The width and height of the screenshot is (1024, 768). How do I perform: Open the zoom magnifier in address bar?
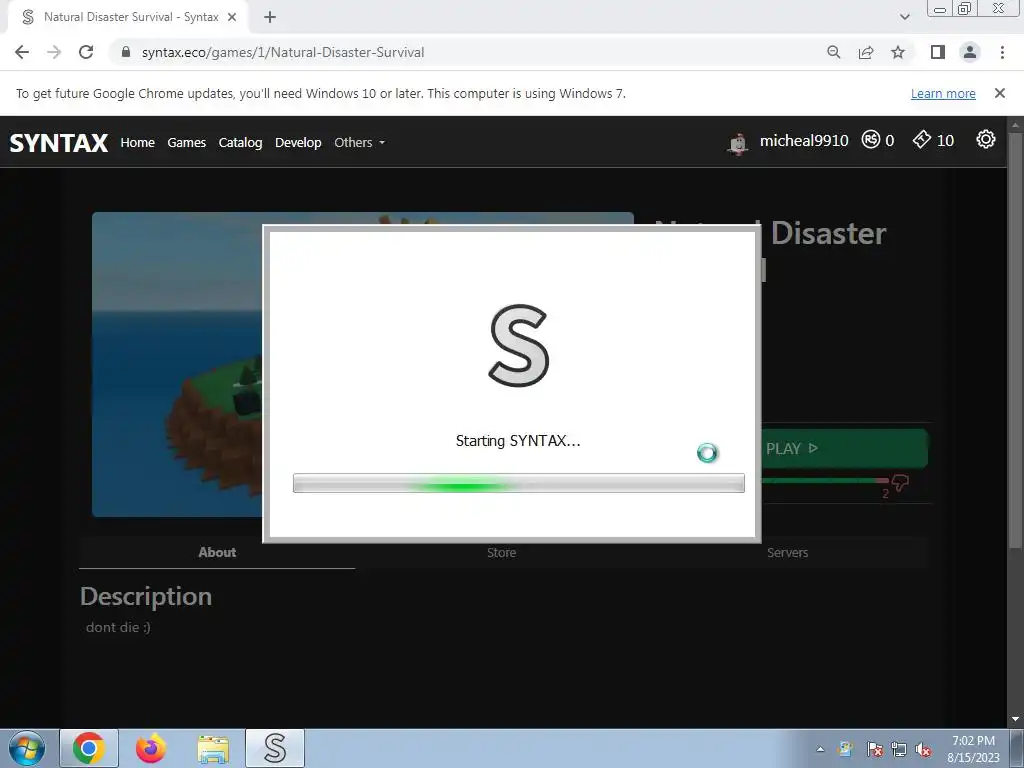click(833, 52)
